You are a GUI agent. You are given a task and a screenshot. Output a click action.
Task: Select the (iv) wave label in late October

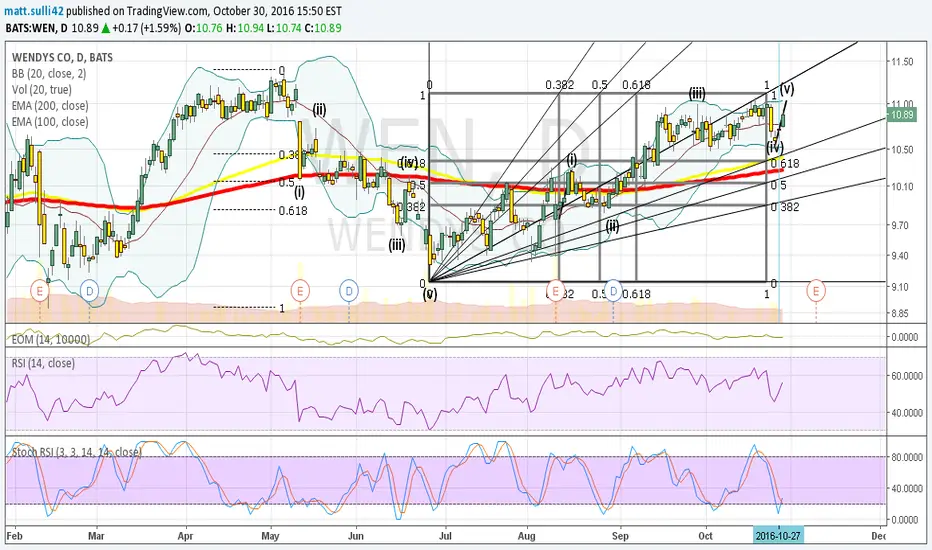tap(774, 147)
